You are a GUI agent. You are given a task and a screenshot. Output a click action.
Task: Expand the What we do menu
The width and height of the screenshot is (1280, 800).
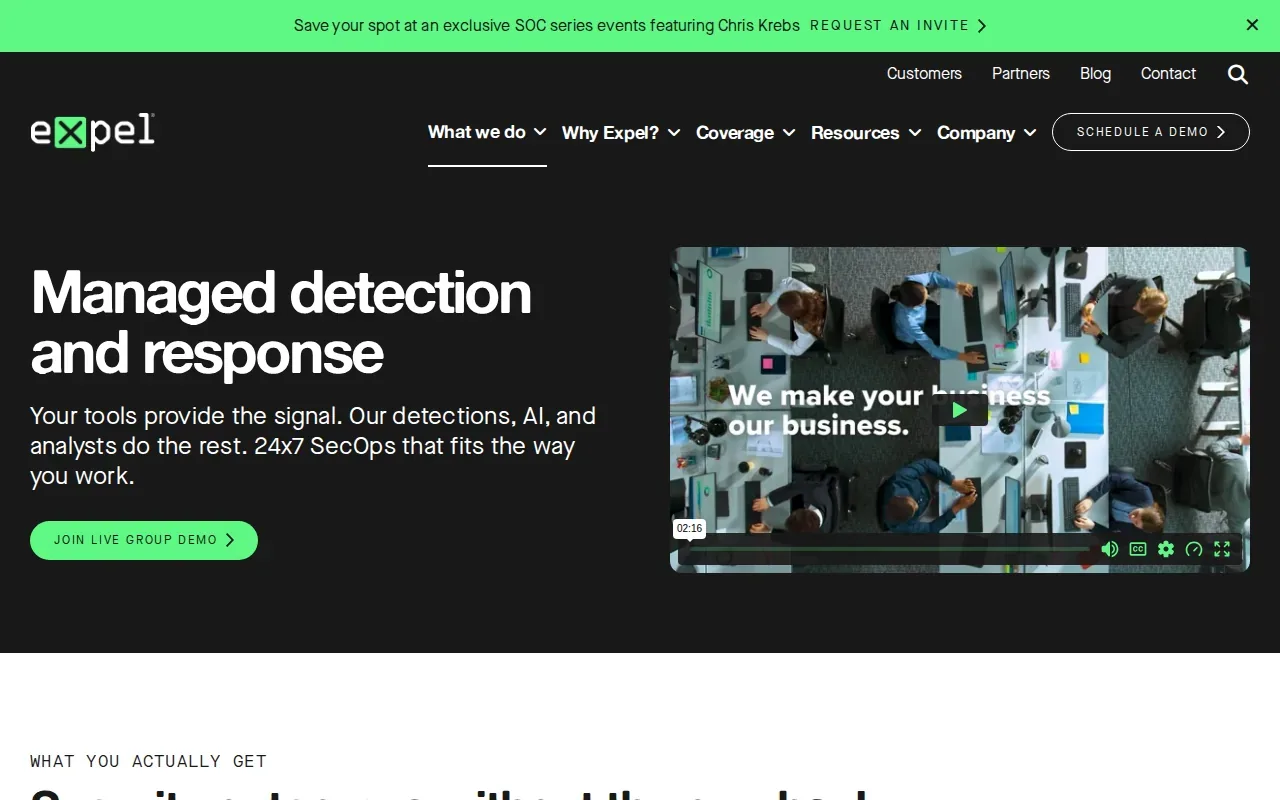click(487, 132)
